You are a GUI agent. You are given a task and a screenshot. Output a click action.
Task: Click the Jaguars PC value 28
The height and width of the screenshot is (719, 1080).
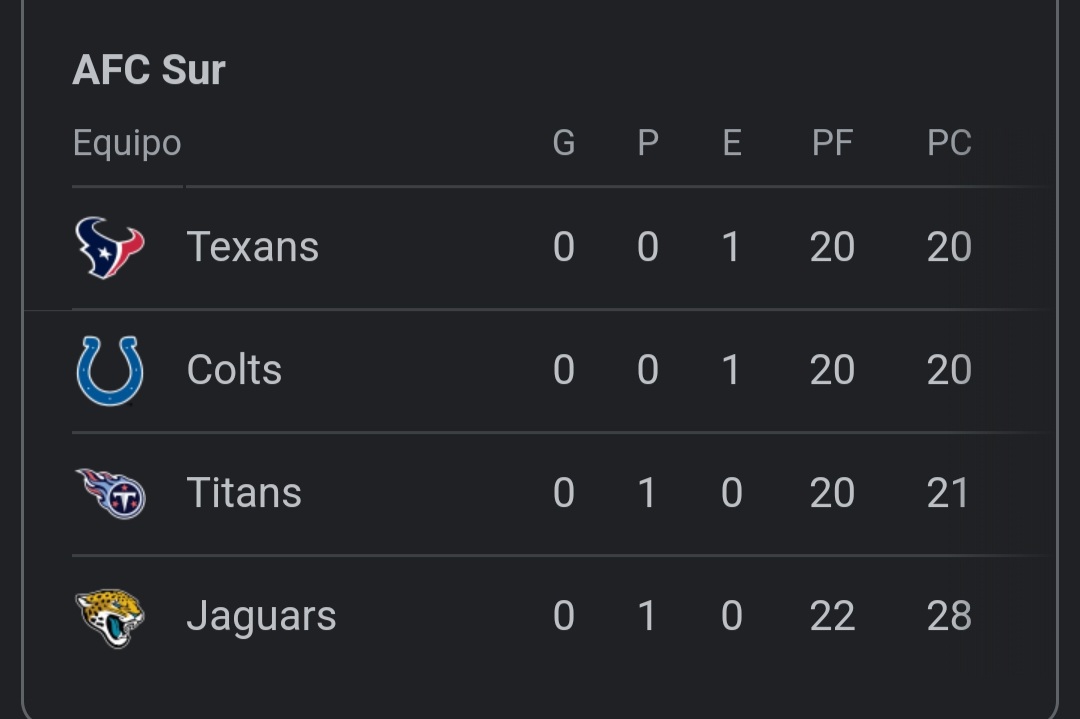point(949,616)
